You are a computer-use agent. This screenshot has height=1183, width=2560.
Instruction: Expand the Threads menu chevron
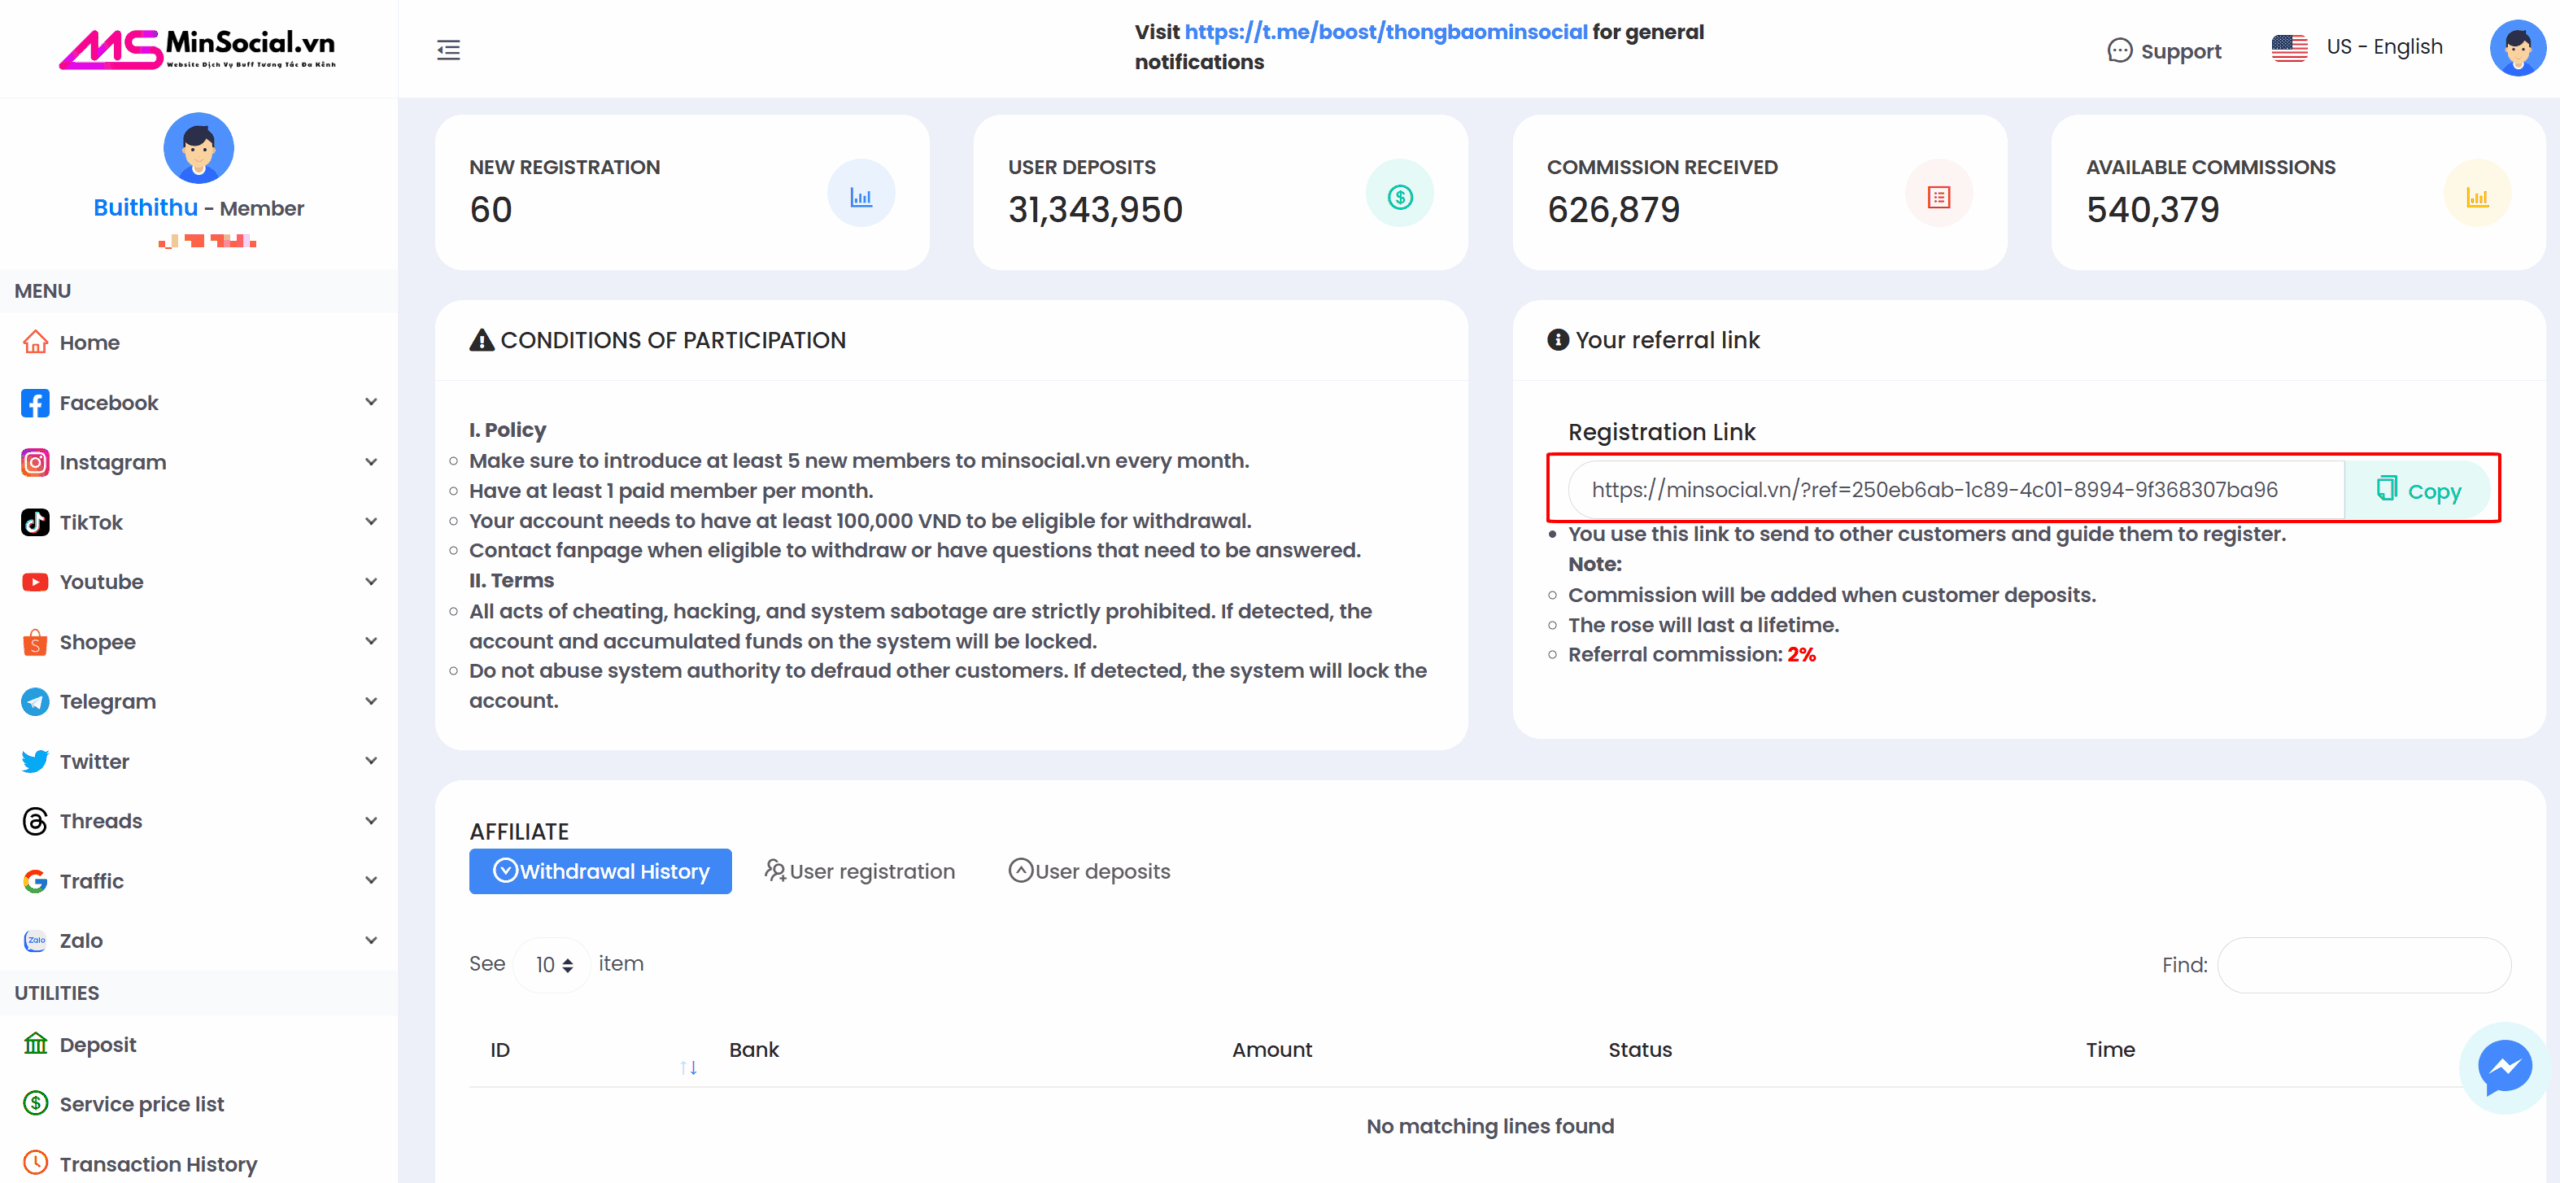[371, 821]
